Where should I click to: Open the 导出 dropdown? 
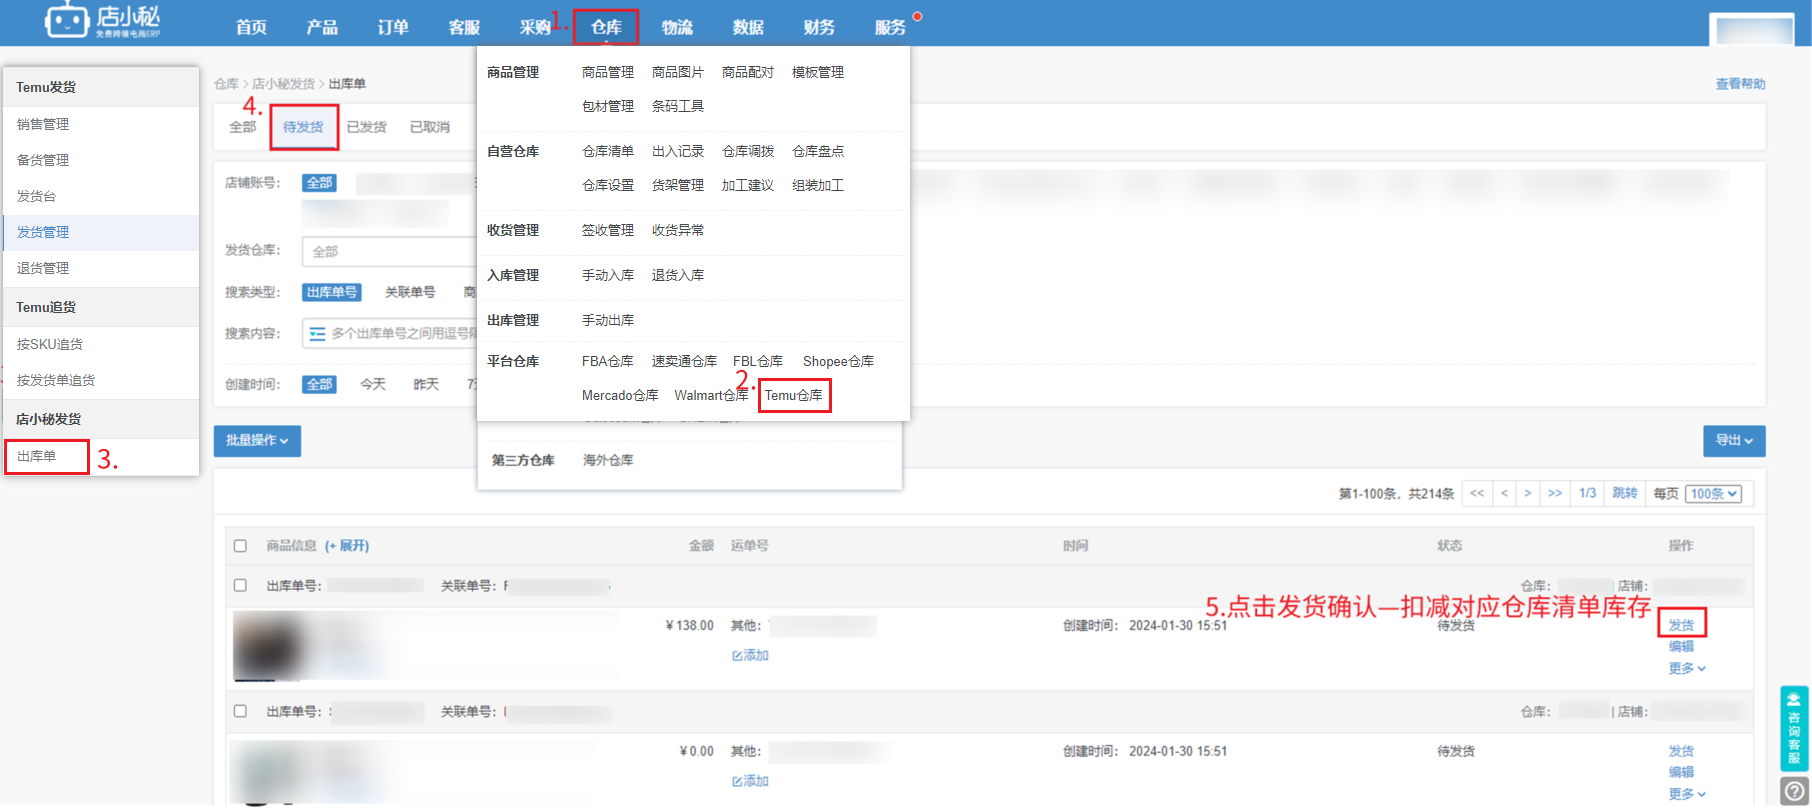tap(1734, 440)
